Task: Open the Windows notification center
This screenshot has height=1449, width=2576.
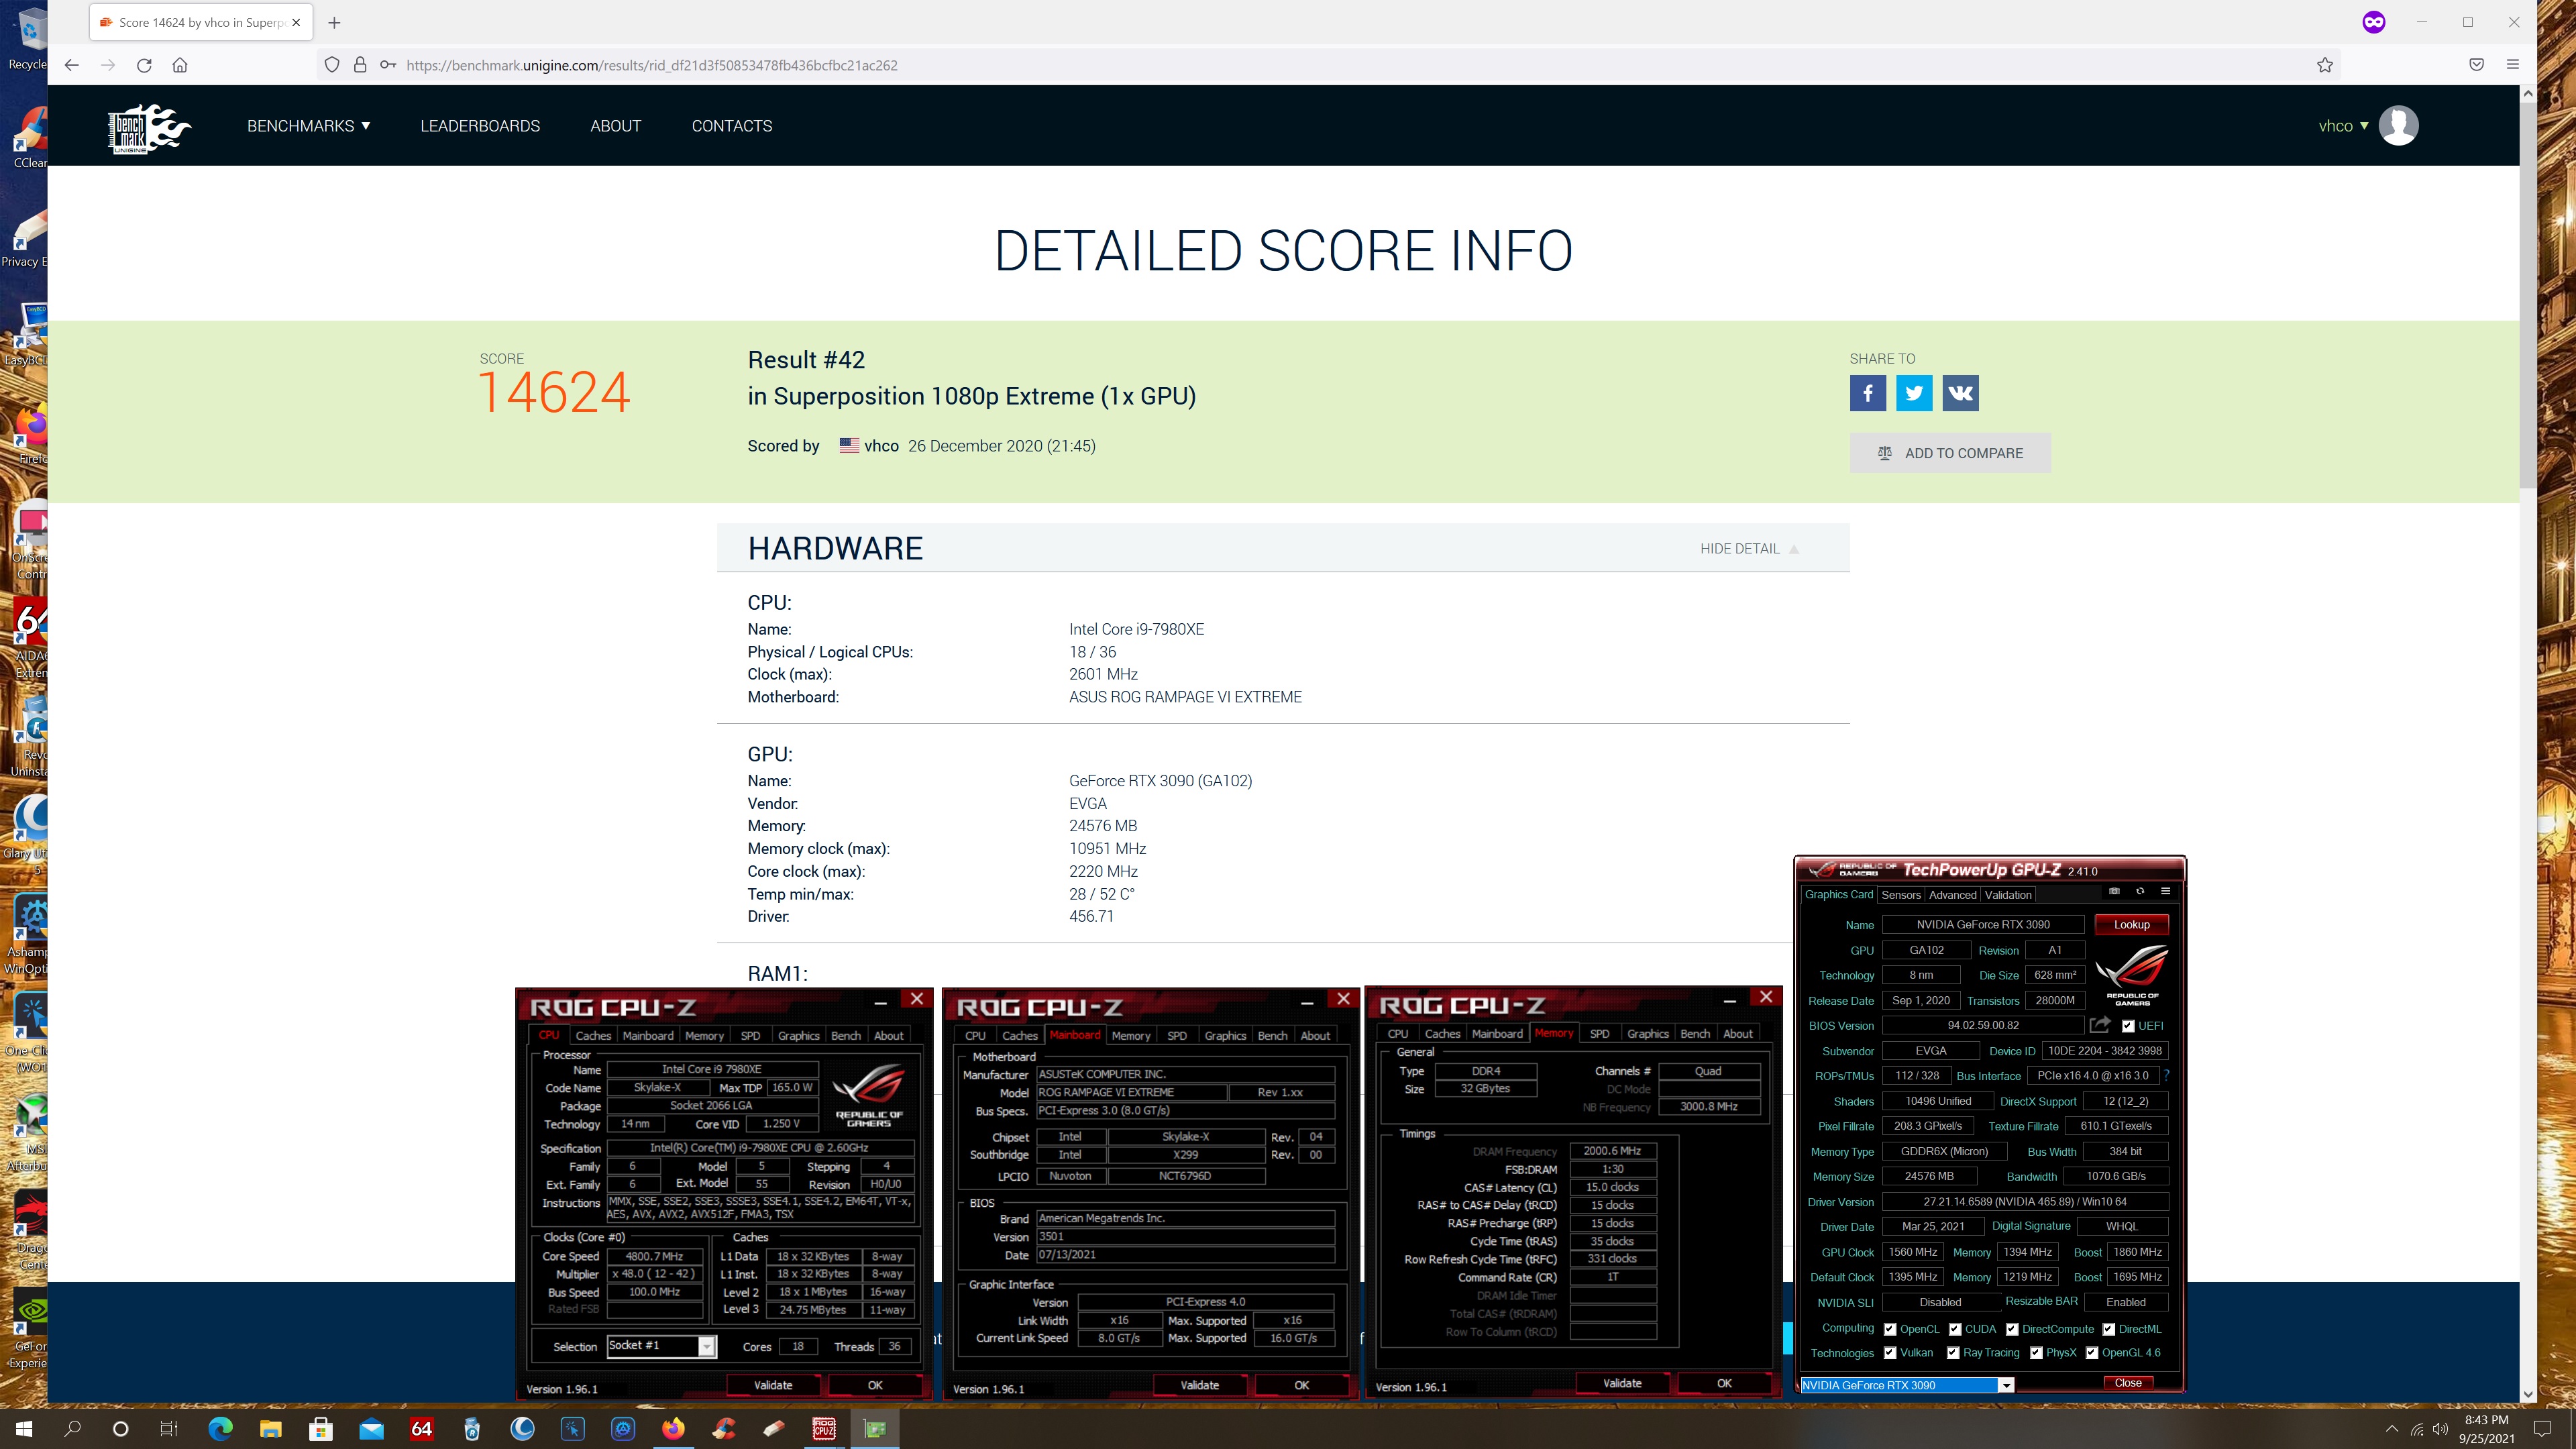Action: click(2543, 1429)
